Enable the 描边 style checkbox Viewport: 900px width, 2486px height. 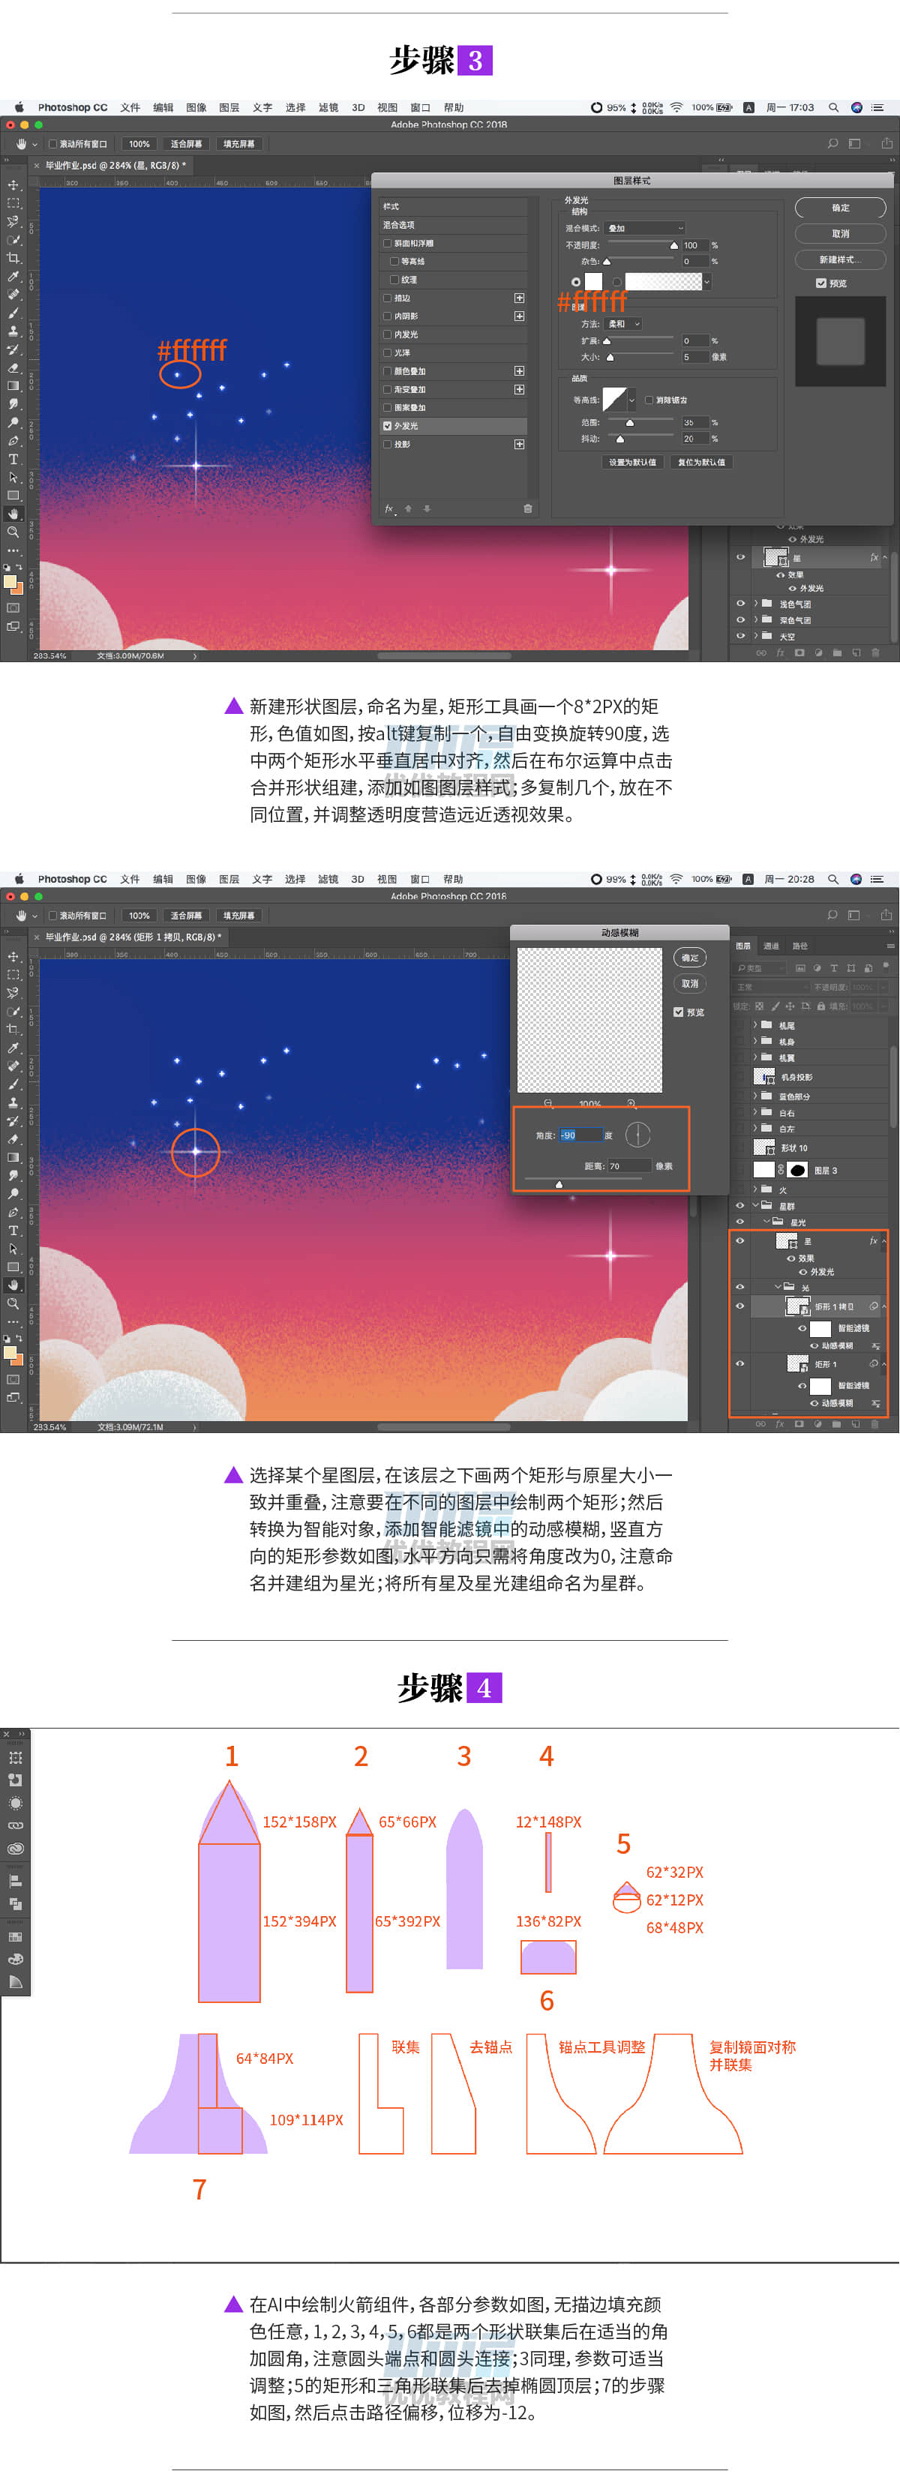click(x=387, y=298)
